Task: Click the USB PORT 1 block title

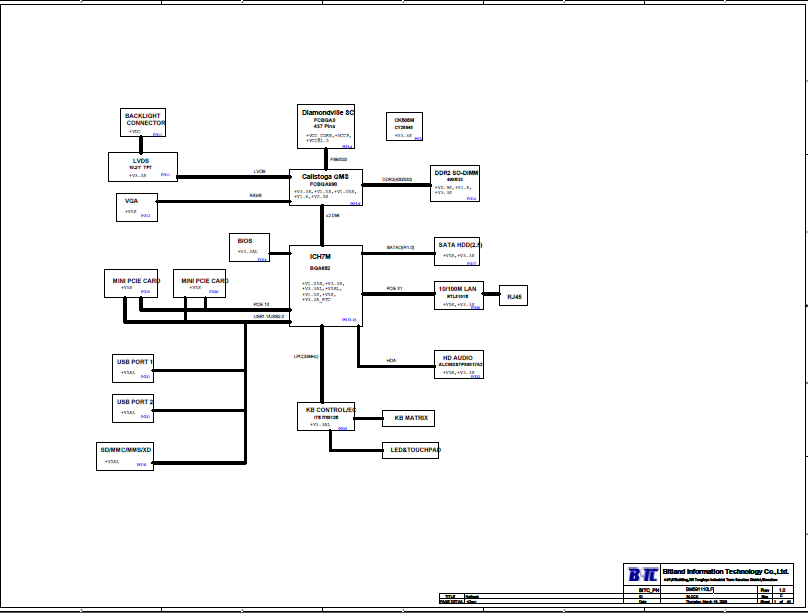Action: 135,362
